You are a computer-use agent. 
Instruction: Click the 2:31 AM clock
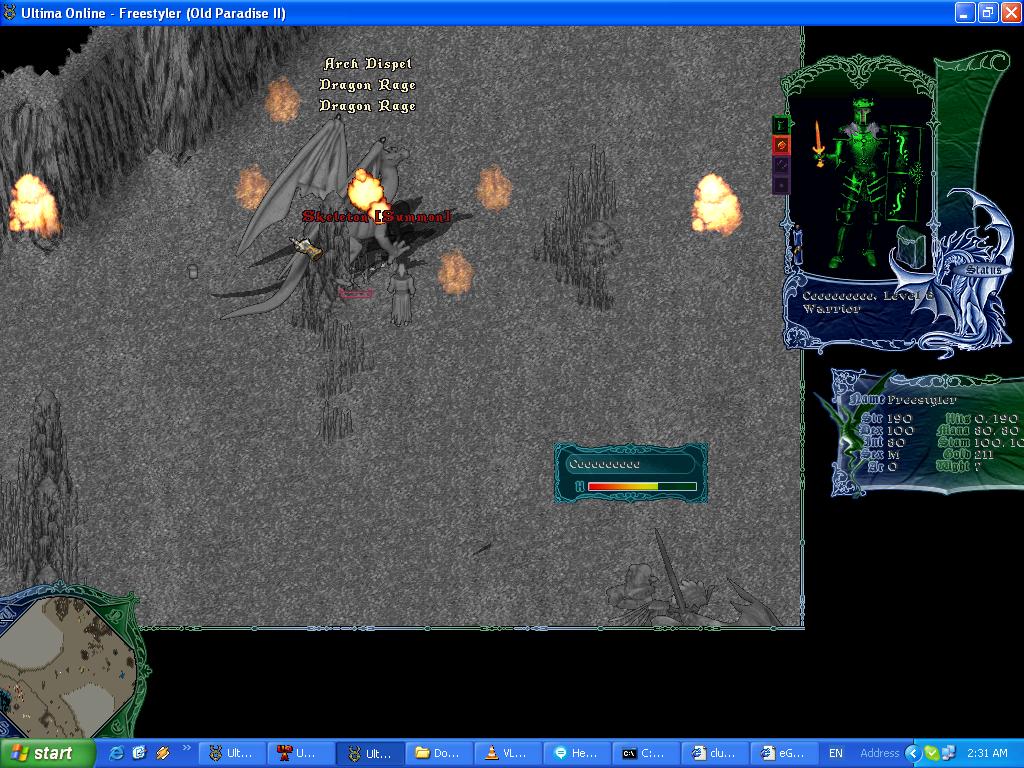[987, 753]
